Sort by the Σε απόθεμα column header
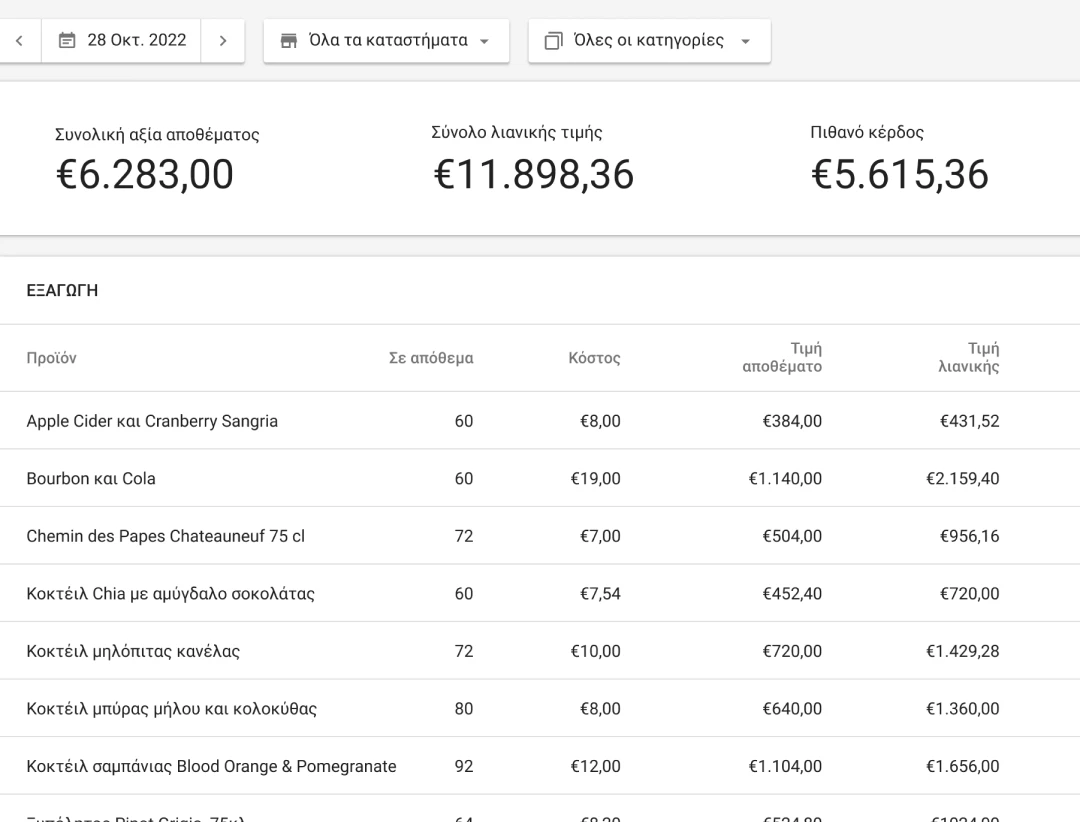The image size is (1080, 822). click(x=430, y=359)
